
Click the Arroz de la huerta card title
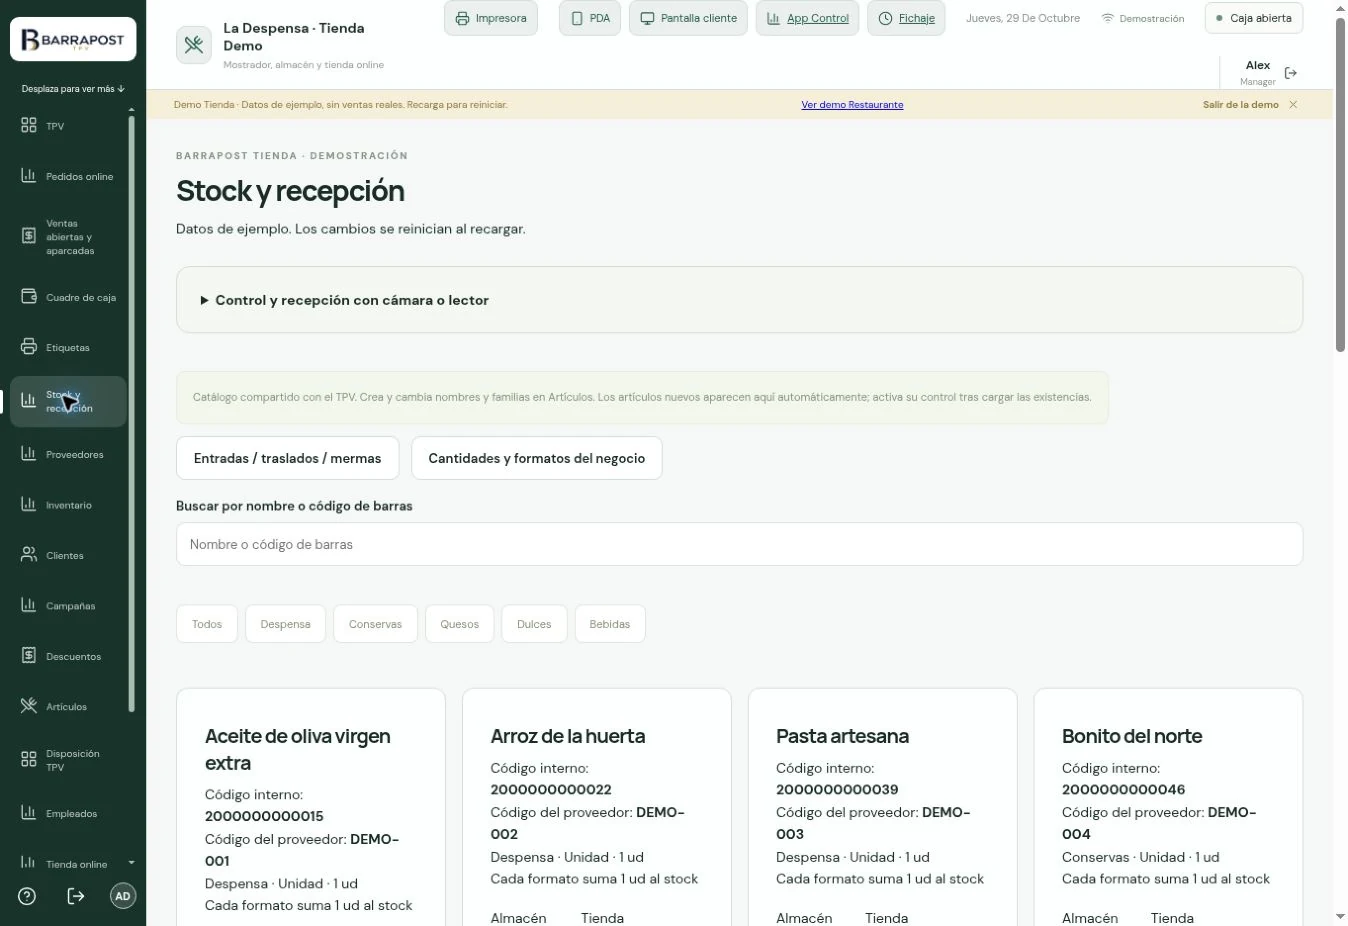point(567,736)
